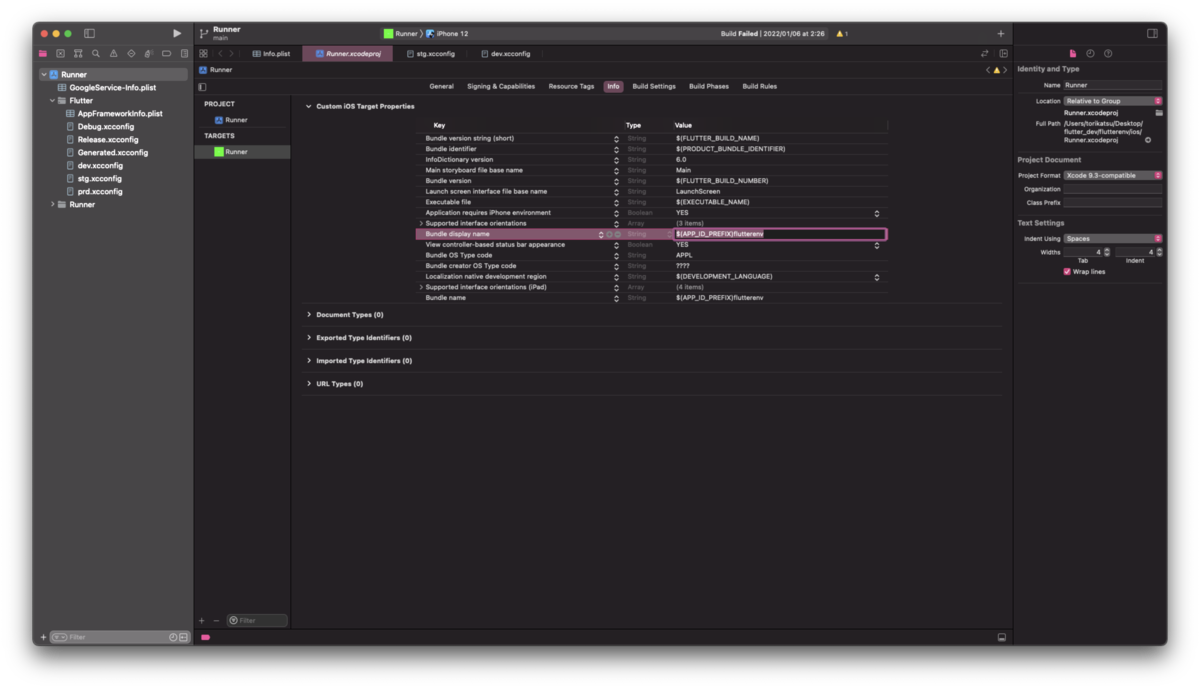Open the Project navigator folder icon

click(43, 54)
